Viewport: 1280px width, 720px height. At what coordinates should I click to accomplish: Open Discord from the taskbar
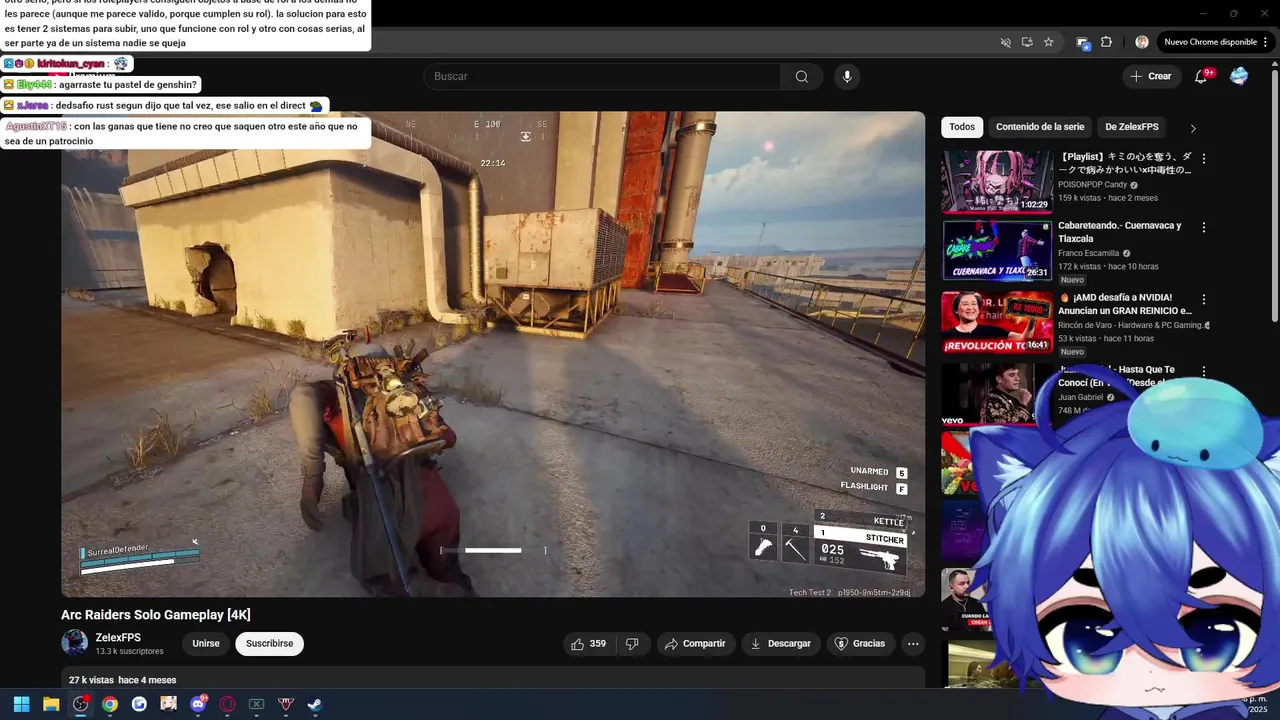198,704
